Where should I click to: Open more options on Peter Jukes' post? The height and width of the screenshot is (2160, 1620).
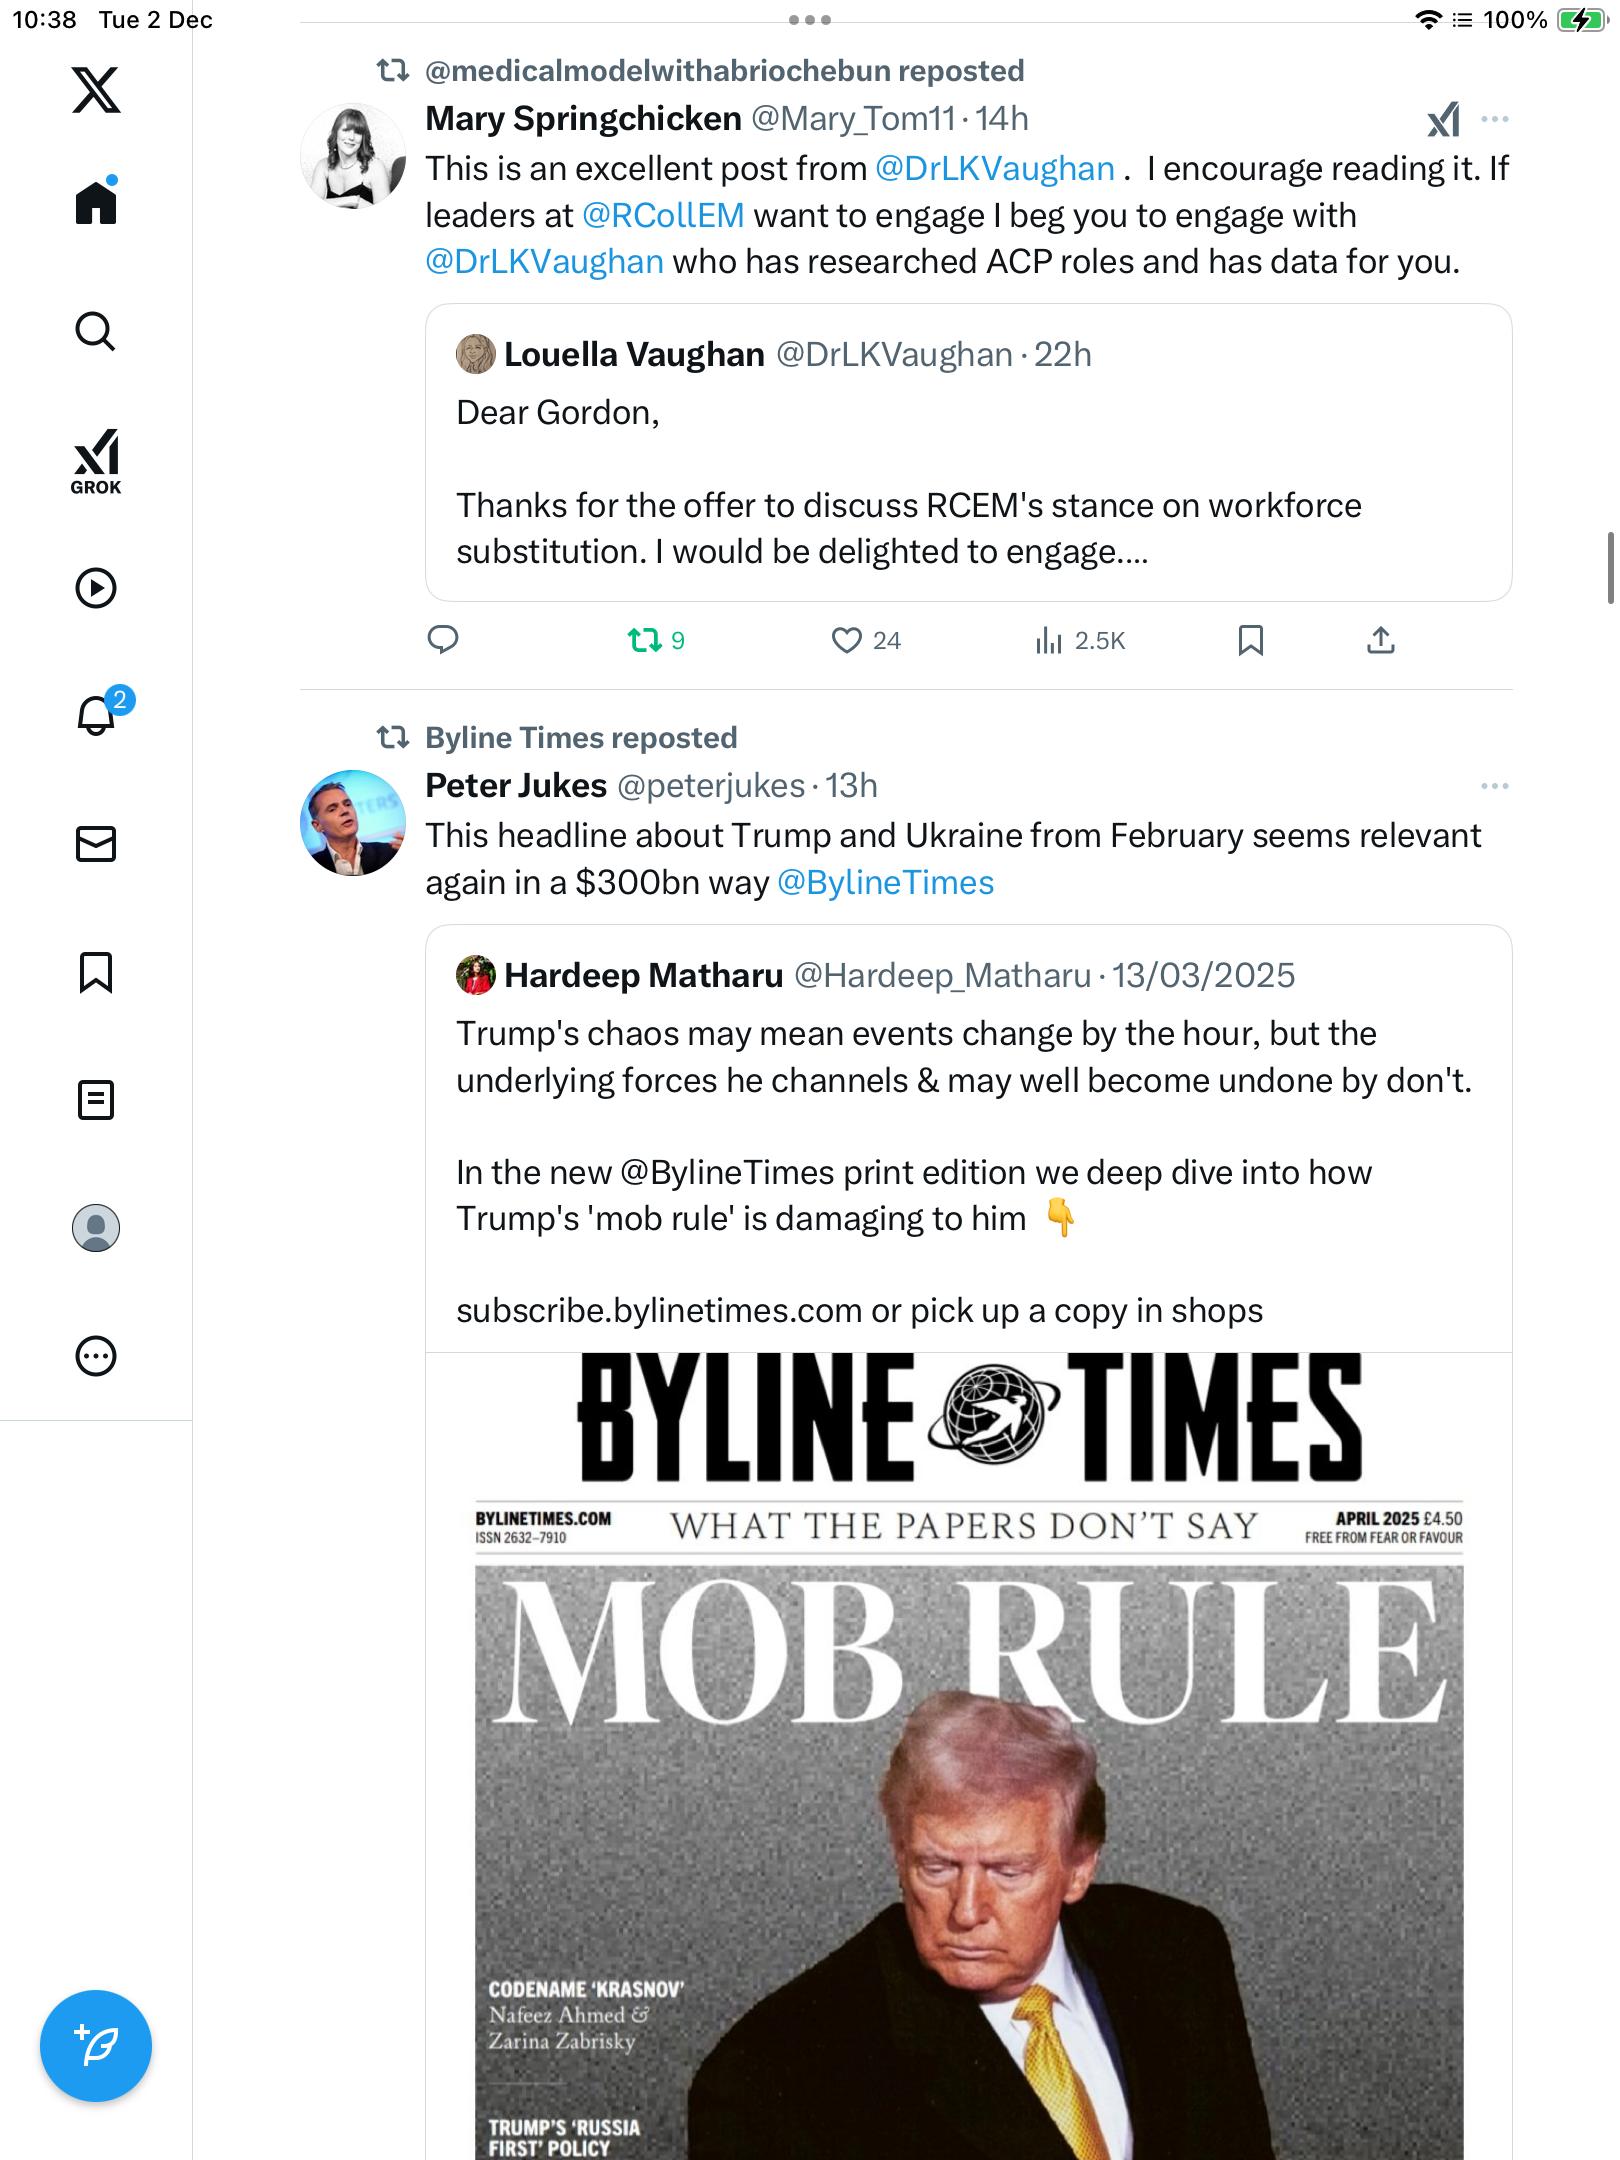1494,786
